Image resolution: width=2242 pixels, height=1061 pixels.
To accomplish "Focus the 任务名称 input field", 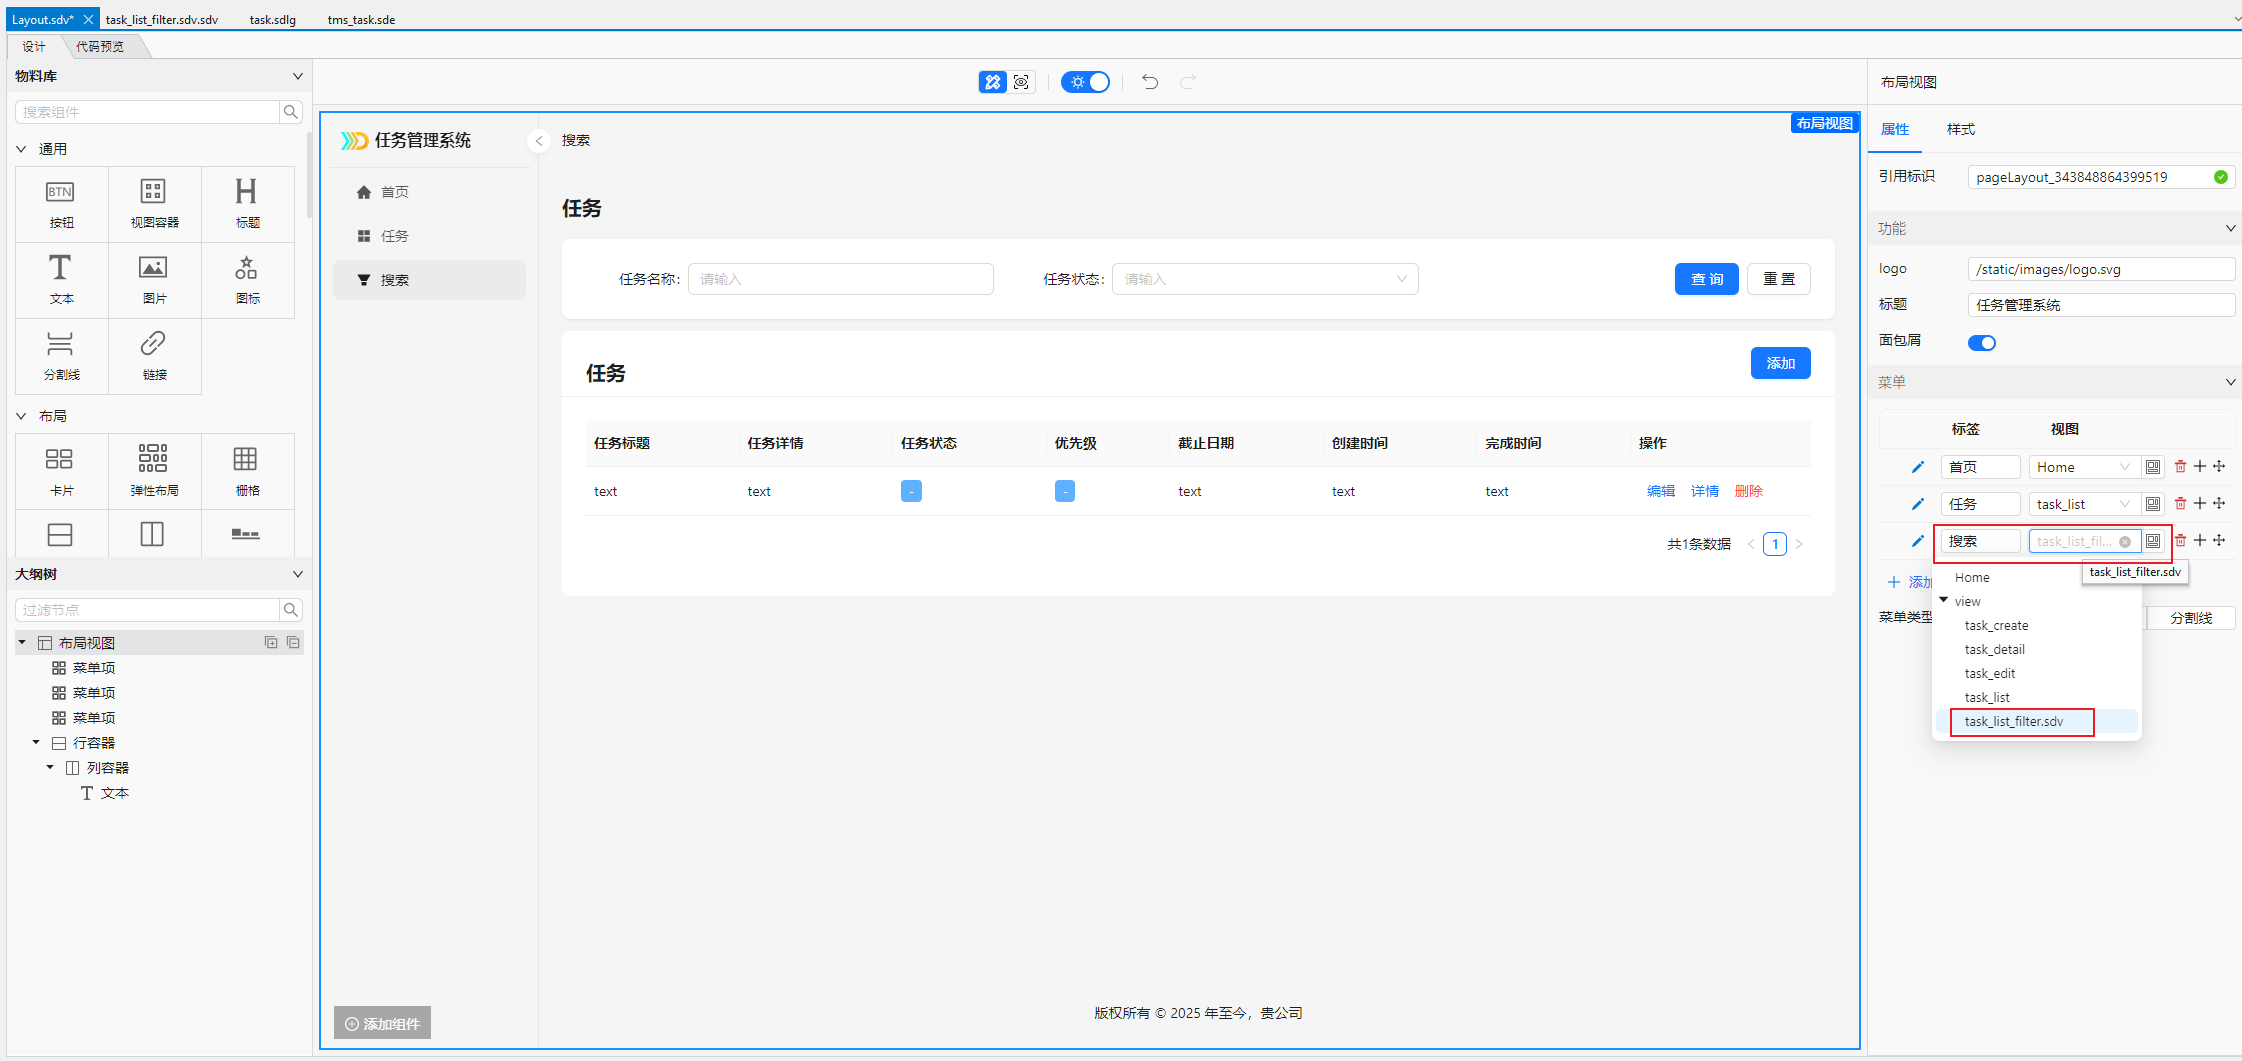I will tap(841, 279).
